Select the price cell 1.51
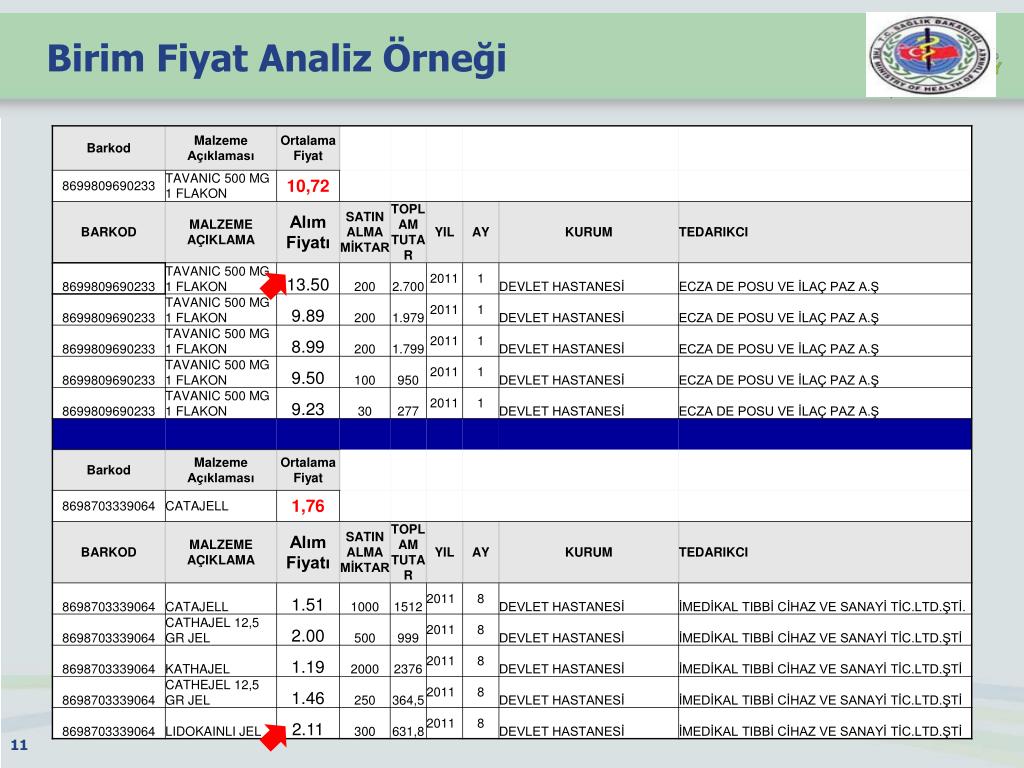The image size is (1024, 768). (x=308, y=605)
